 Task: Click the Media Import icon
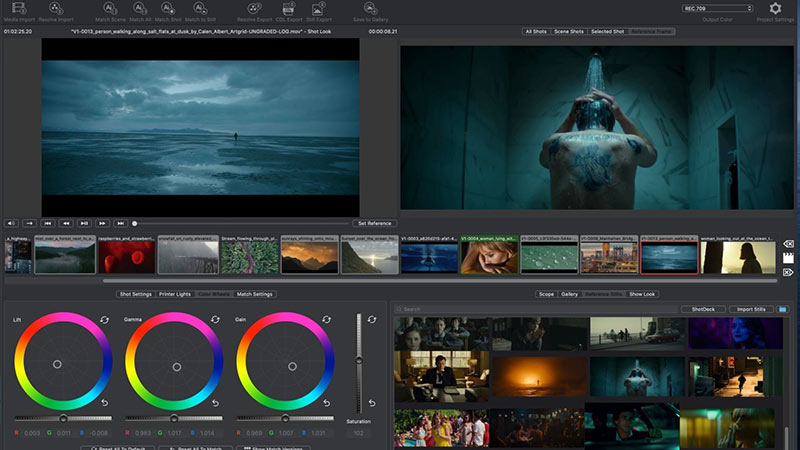[x=20, y=8]
